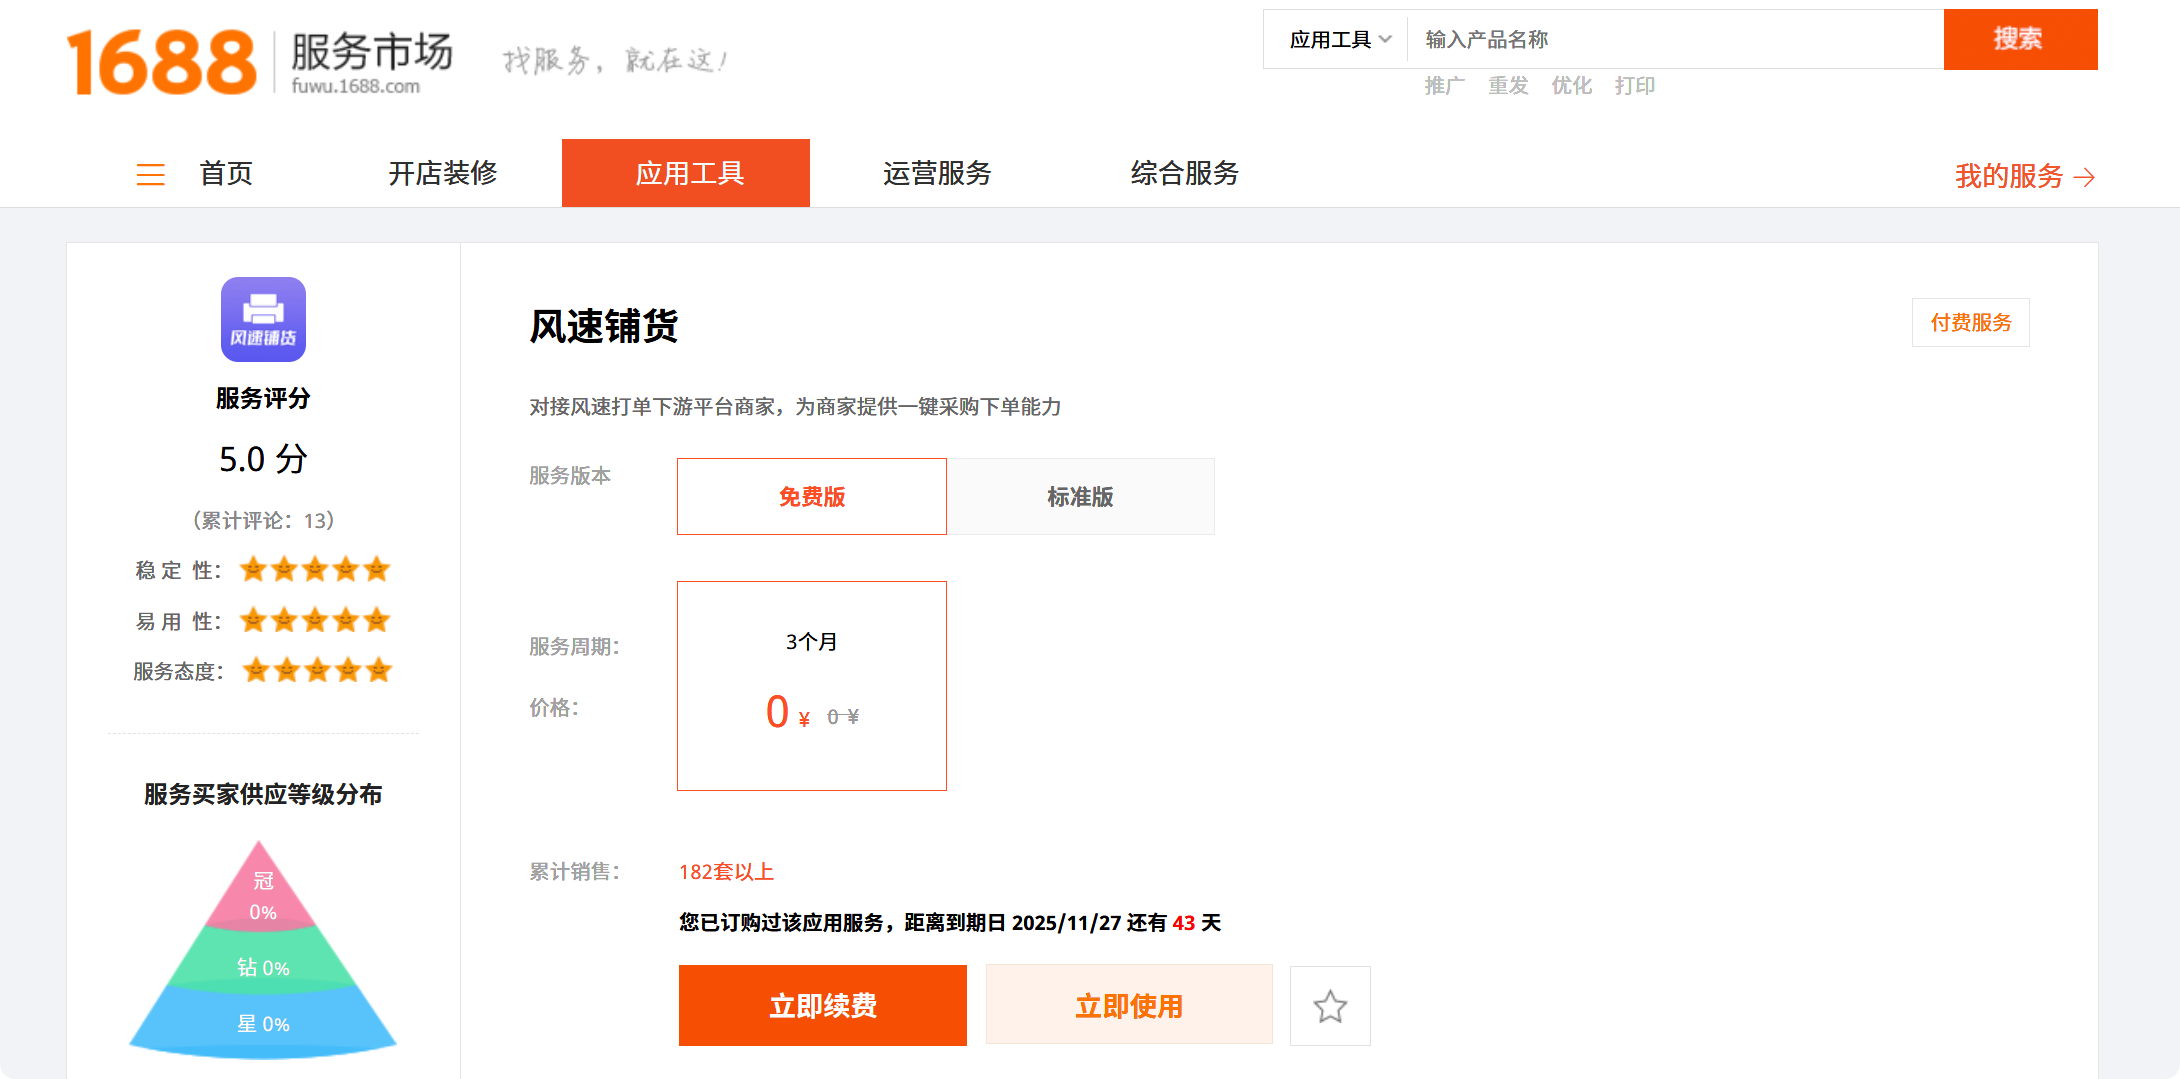This screenshot has height=1079, width=2180.
Task: Click the 易用性 star rating row
Action: [x=314, y=621]
